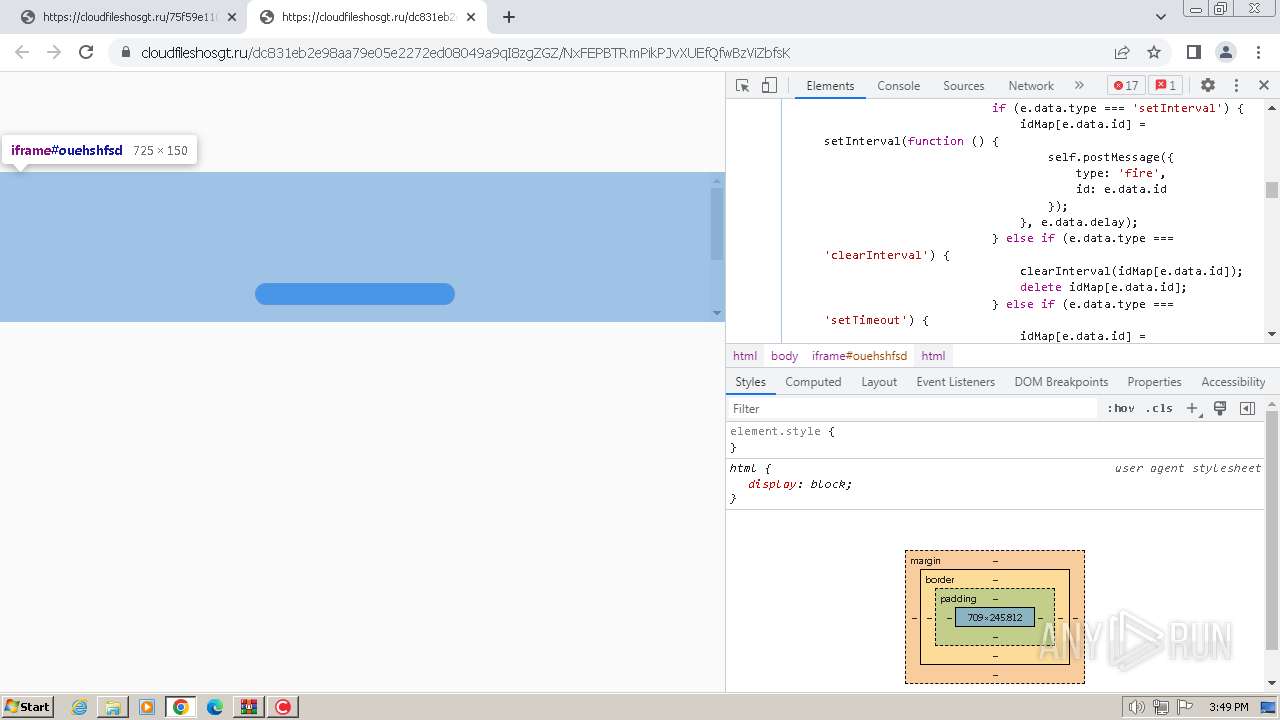Click the Elements code panel scrollbar thumb
The image size is (1280, 720).
[x=1272, y=190]
